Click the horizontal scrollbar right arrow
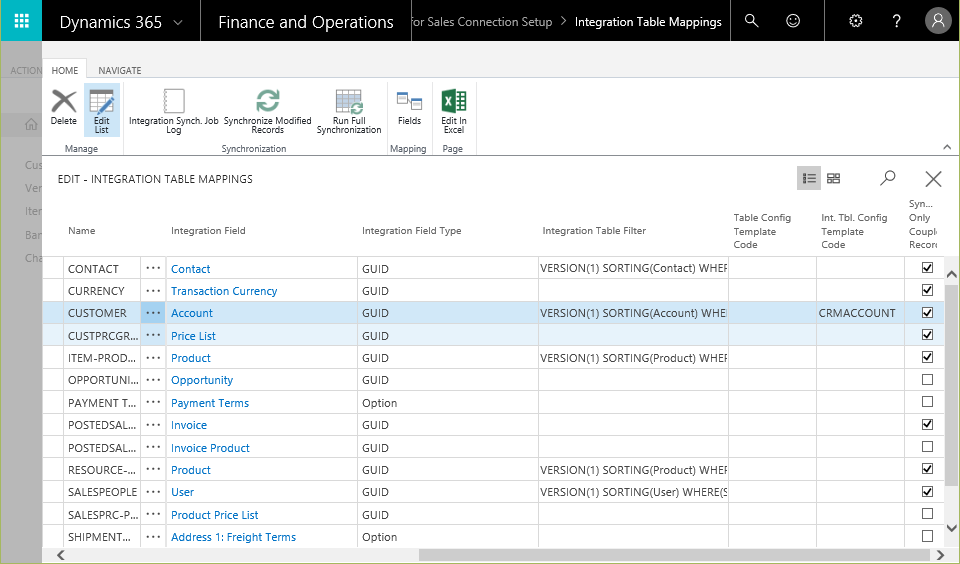The height and width of the screenshot is (564, 960). 941,555
